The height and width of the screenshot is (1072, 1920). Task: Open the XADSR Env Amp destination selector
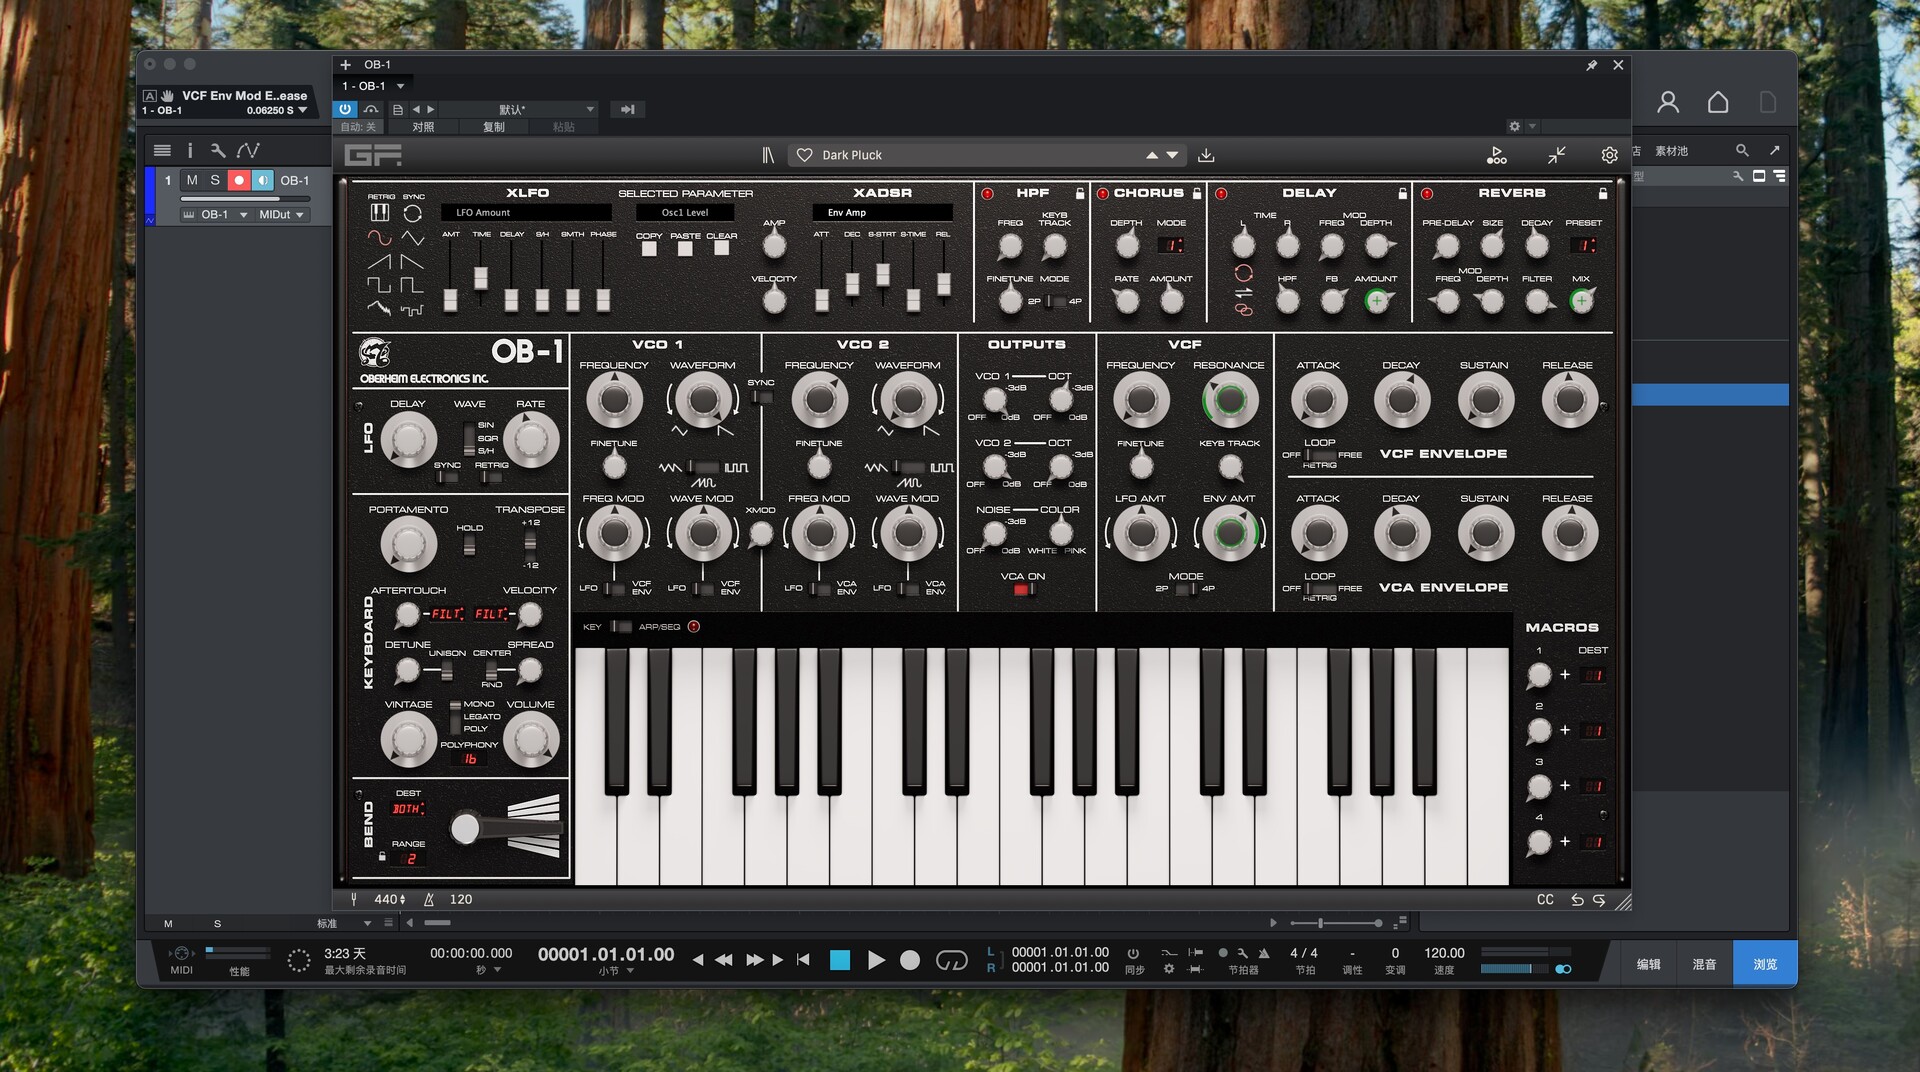pyautogui.click(x=882, y=213)
